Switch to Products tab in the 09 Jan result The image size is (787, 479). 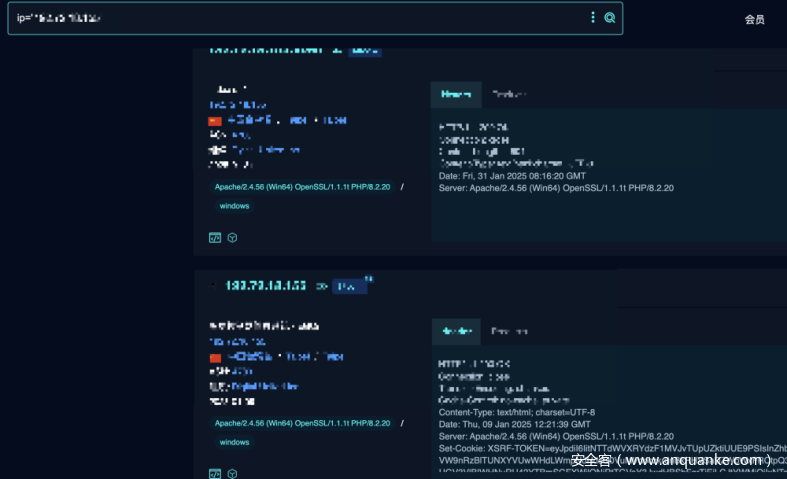click(509, 331)
